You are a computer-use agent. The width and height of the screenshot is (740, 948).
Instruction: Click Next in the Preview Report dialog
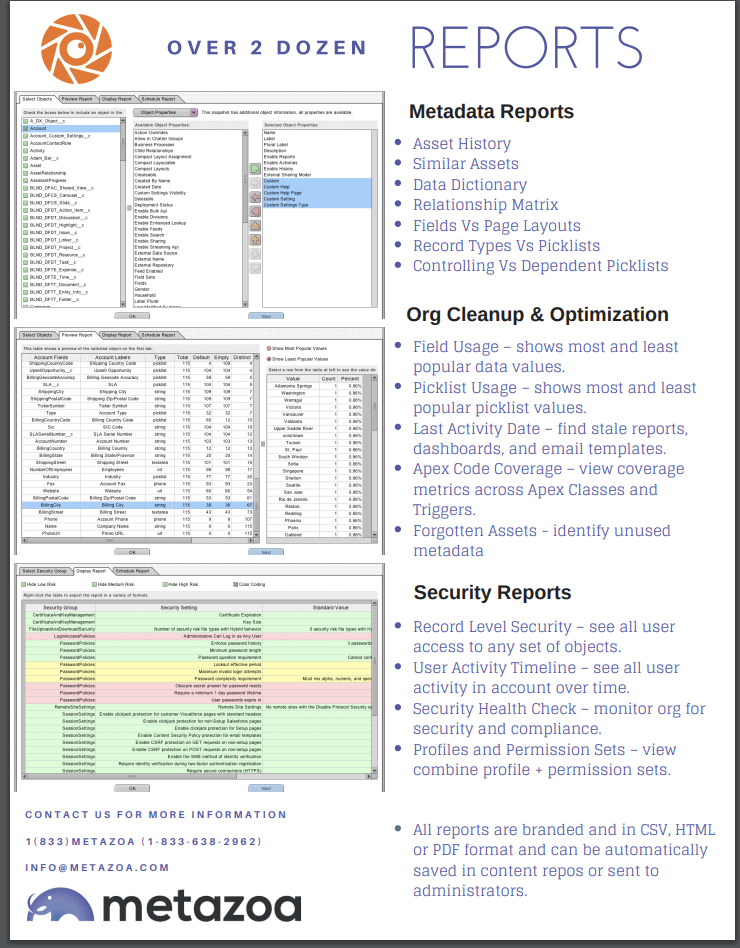pyautogui.click(x=266, y=552)
